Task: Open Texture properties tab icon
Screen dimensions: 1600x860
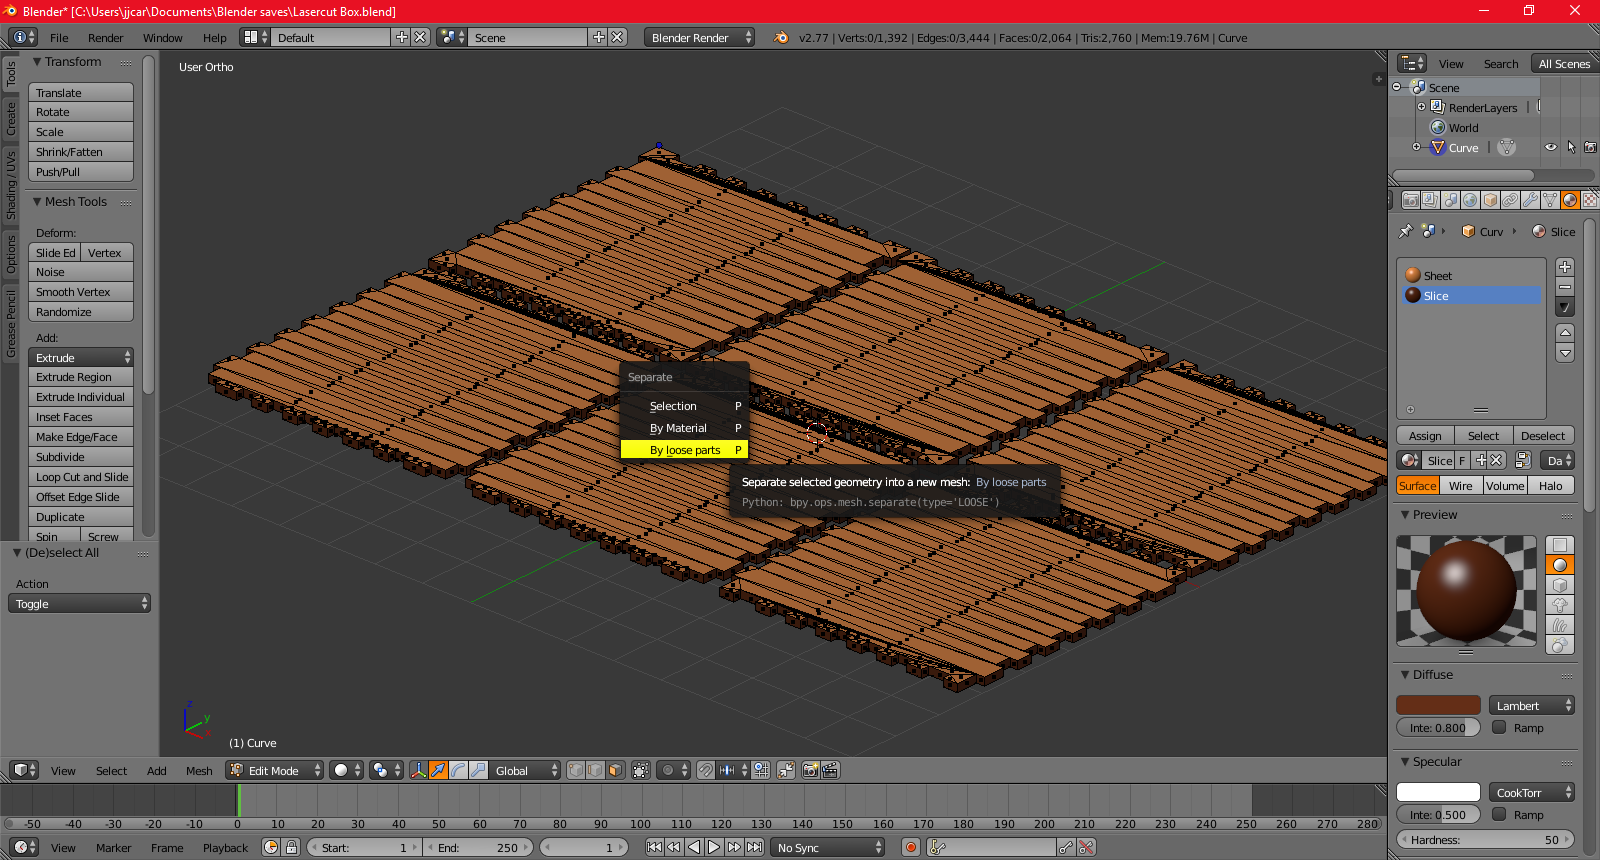Action: [x=1590, y=200]
